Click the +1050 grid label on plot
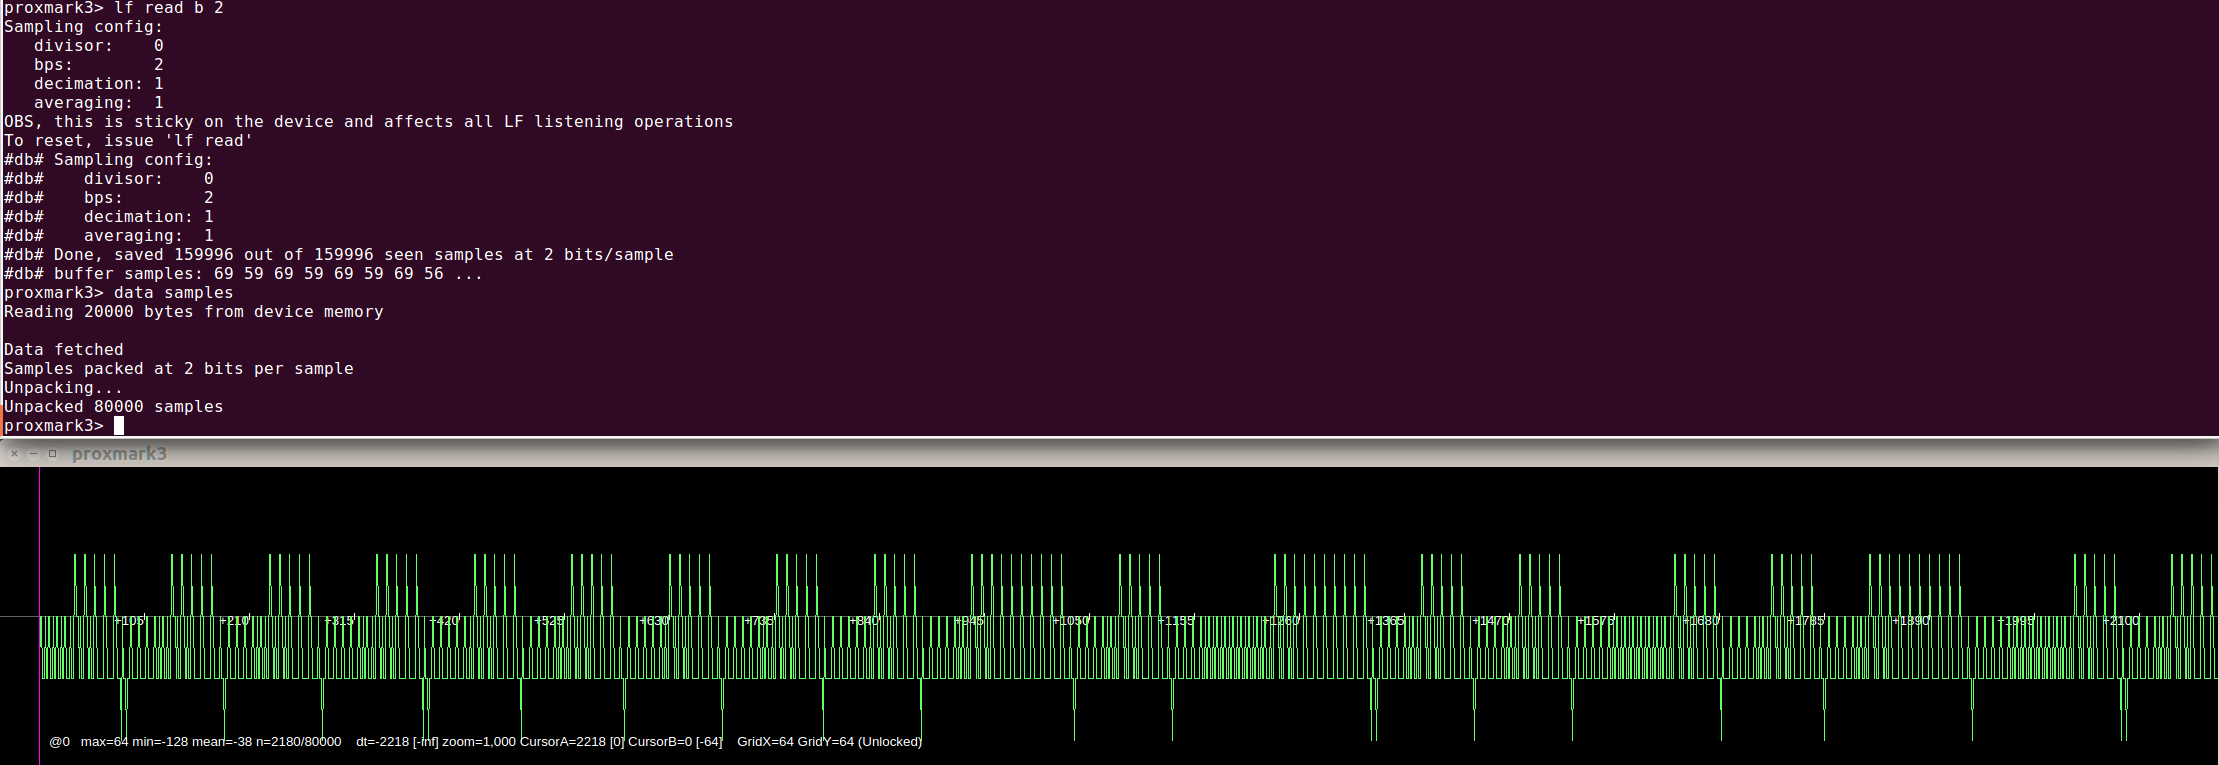2219x765 pixels. [1071, 621]
